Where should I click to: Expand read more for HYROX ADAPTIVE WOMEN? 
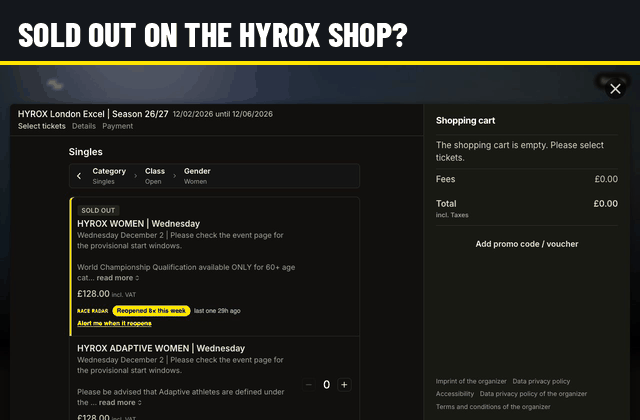120,402
